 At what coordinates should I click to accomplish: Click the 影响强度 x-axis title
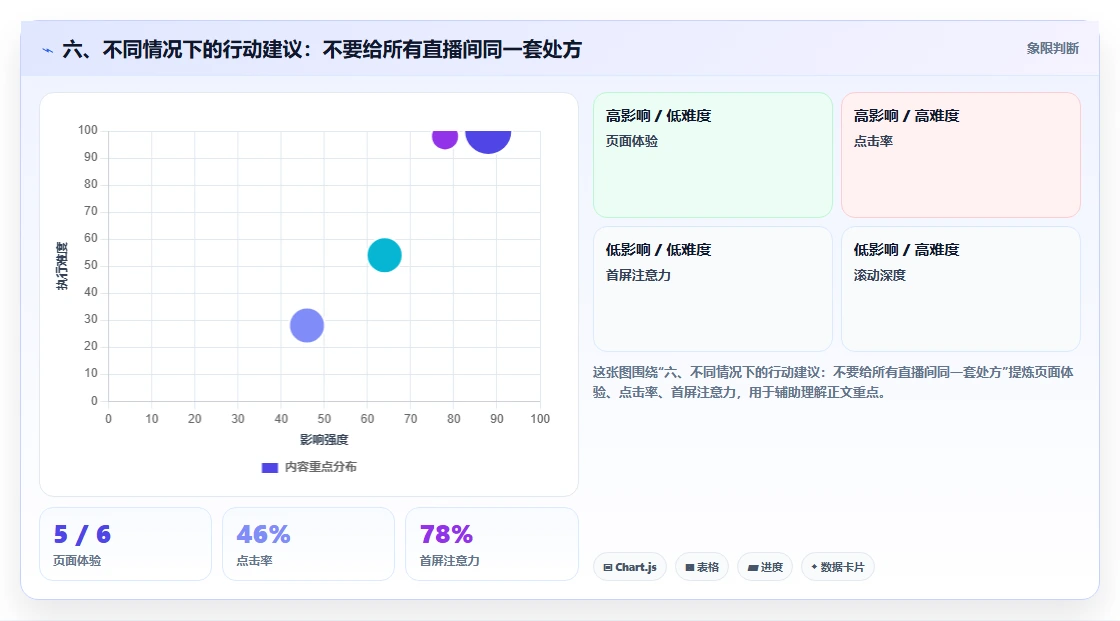point(324,439)
